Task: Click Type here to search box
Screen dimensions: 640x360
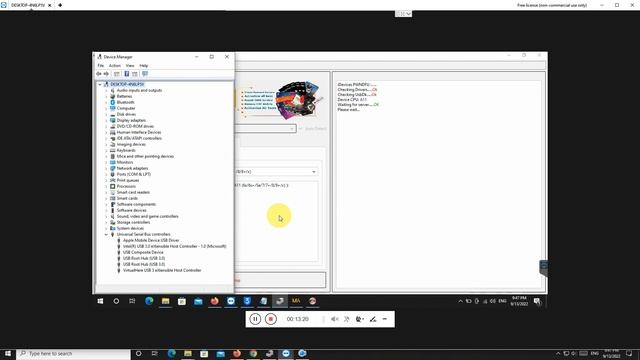Action: 73,353
